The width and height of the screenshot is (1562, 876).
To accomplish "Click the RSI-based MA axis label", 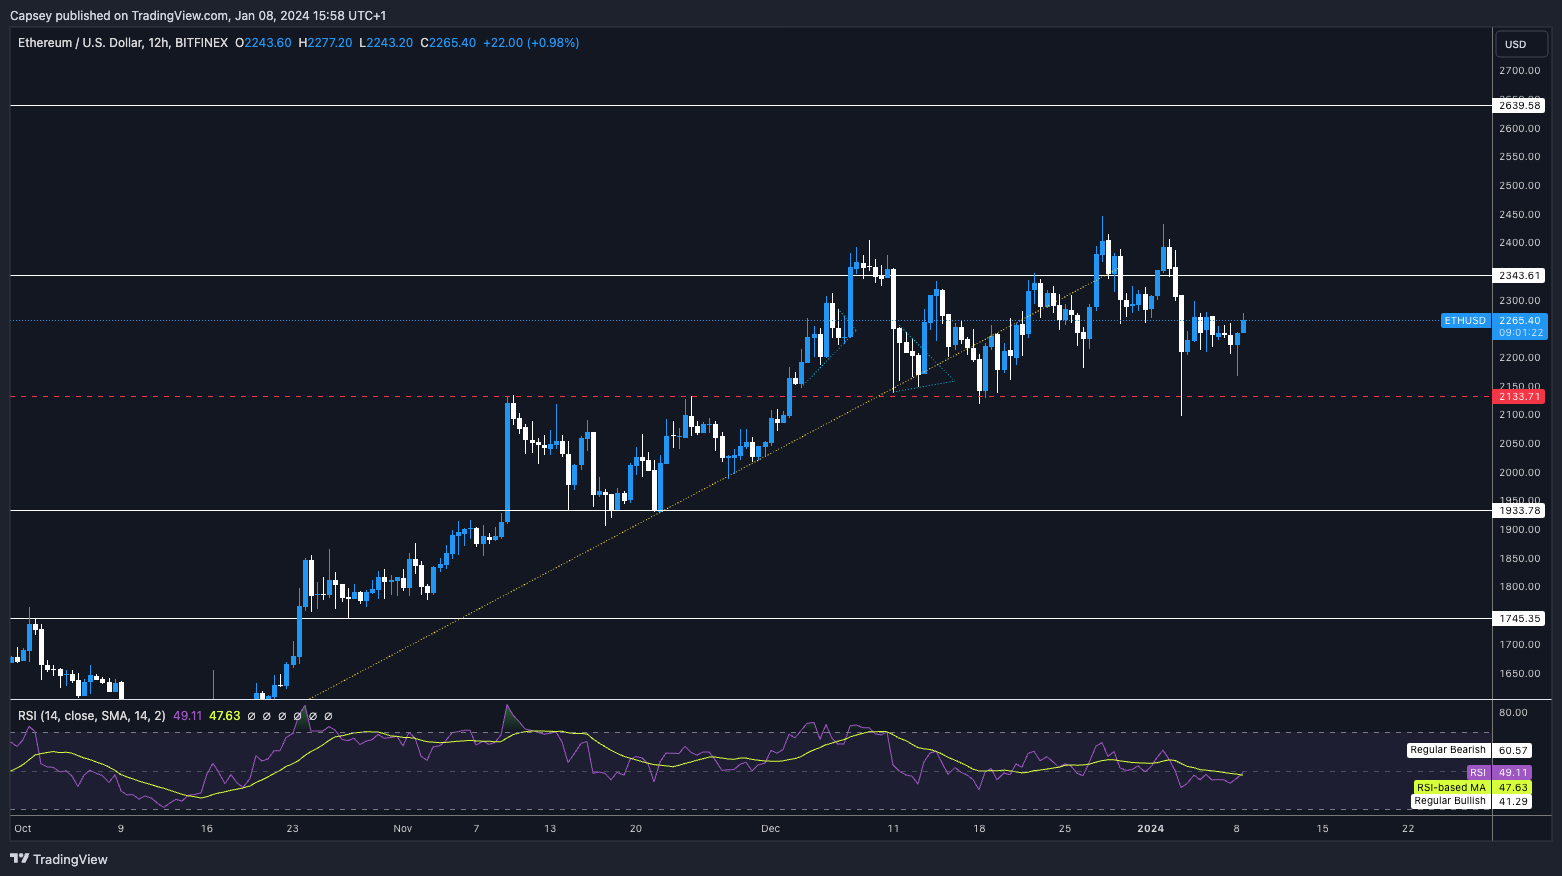I will (1451, 787).
